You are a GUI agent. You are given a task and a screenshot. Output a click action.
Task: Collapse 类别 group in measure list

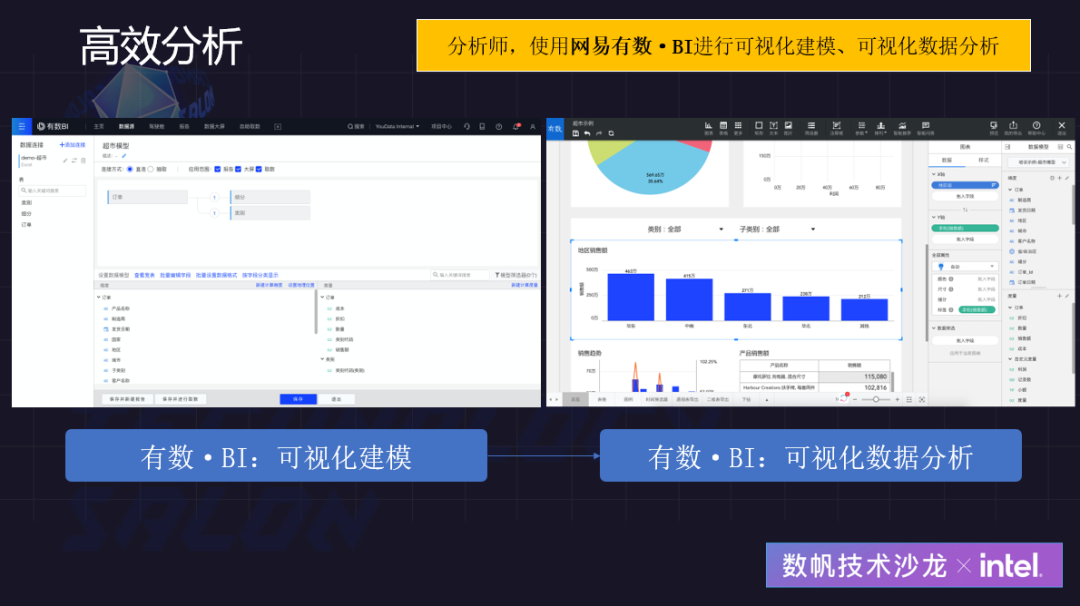coord(322,359)
